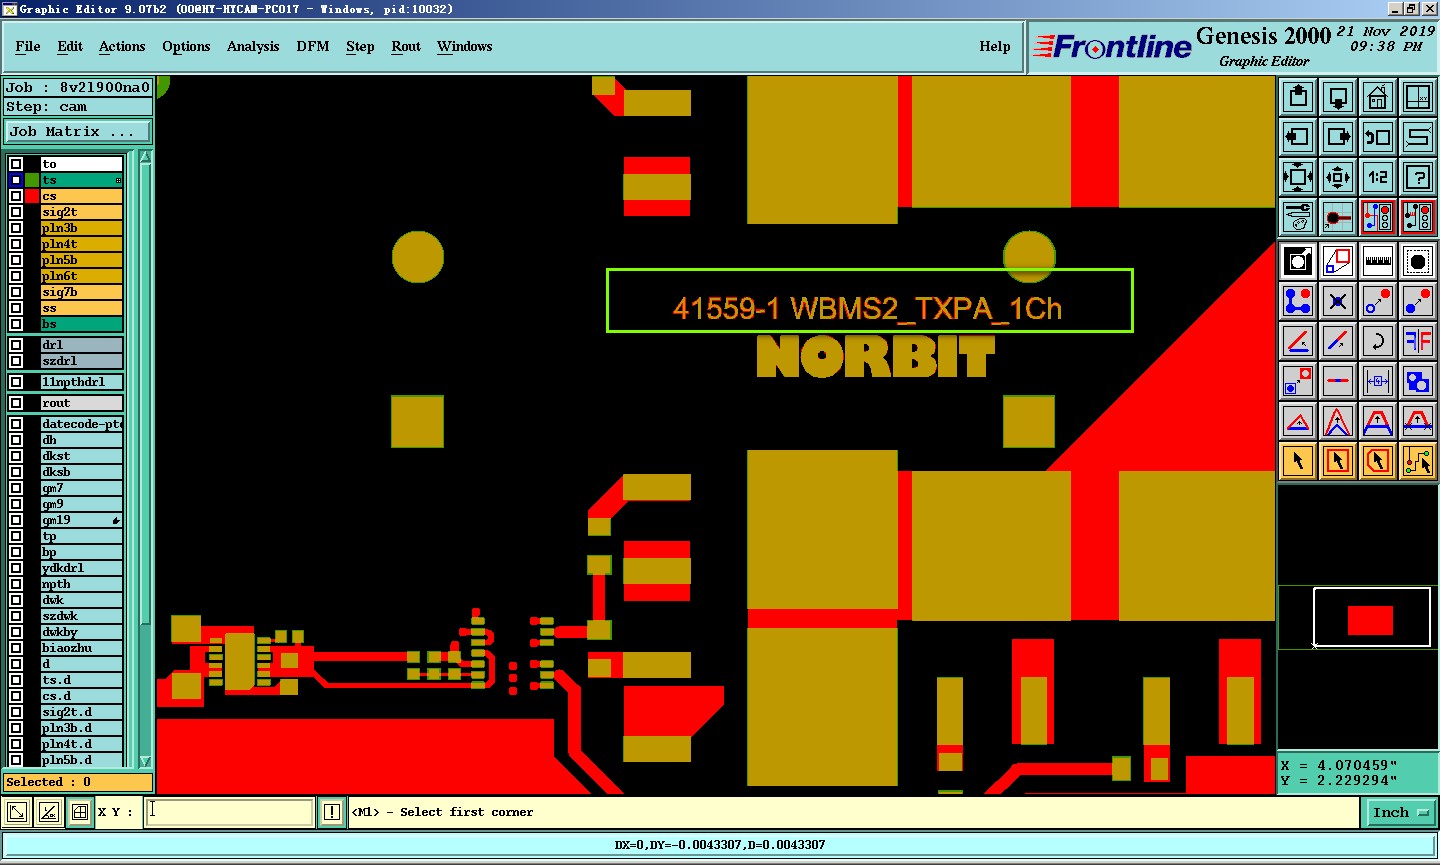This screenshot has width=1440, height=865.
Task: Open the Help menu
Action: 995,46
